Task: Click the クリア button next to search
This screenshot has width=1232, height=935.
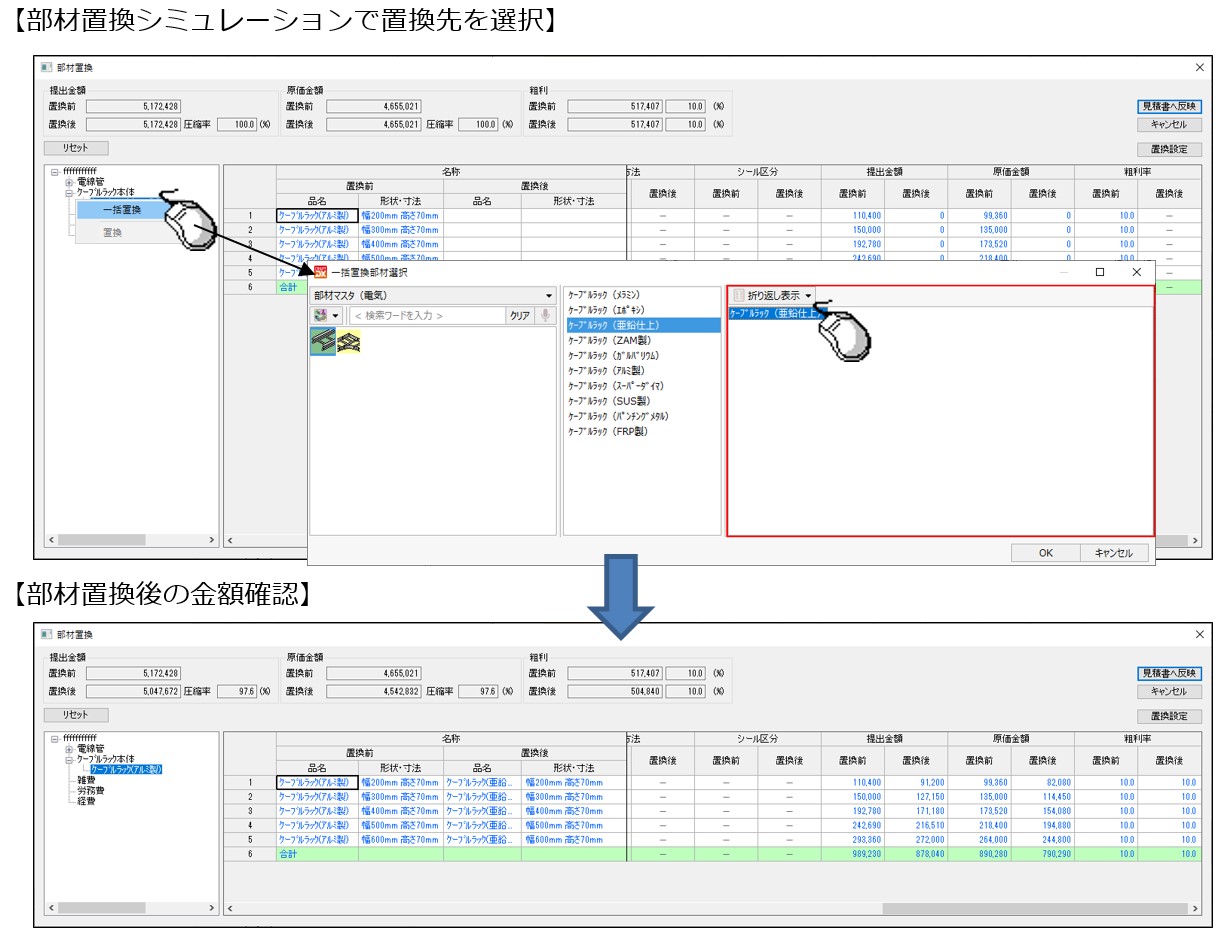Action: click(x=520, y=315)
